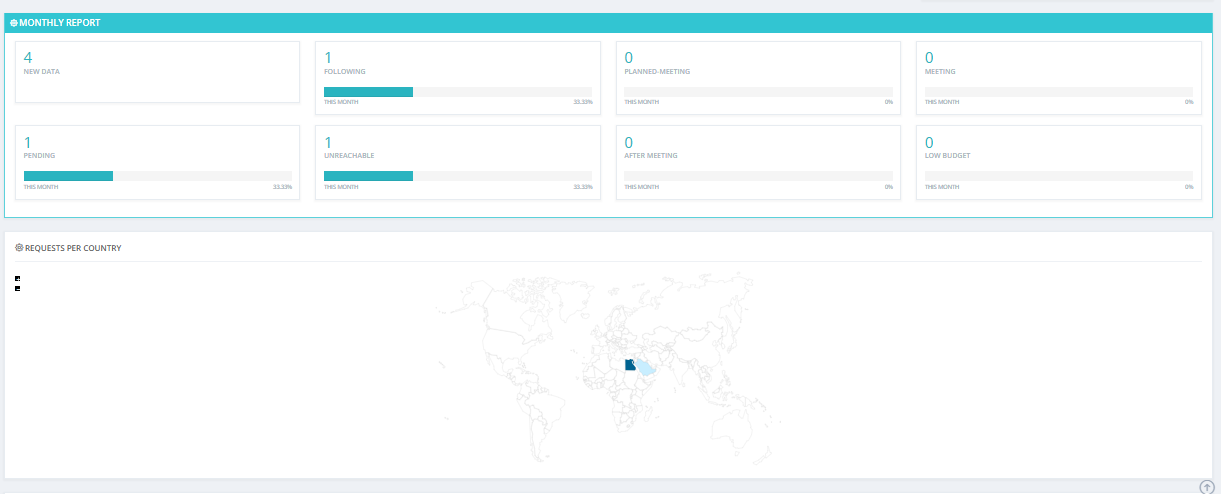Open the New Data card showing 4

coord(157,72)
